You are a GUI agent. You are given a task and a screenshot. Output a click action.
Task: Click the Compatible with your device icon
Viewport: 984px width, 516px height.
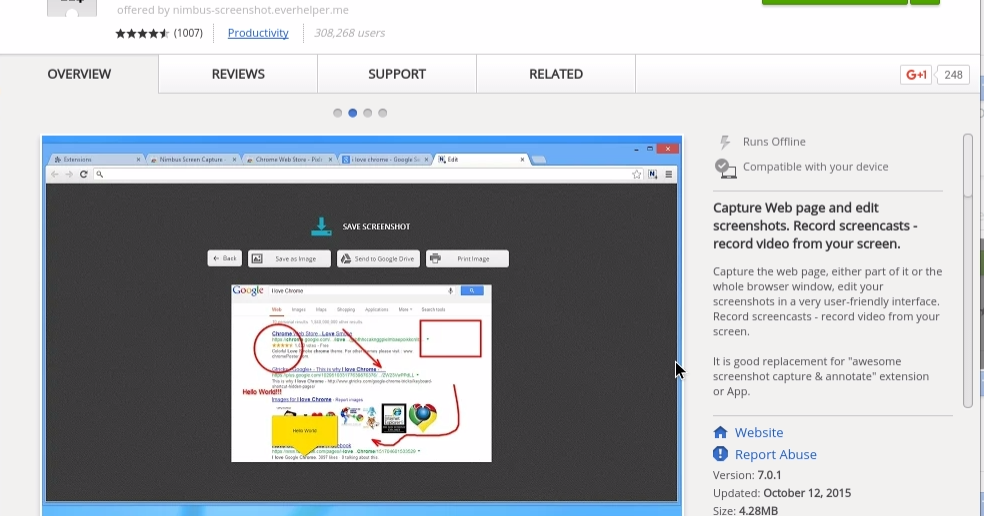point(725,168)
